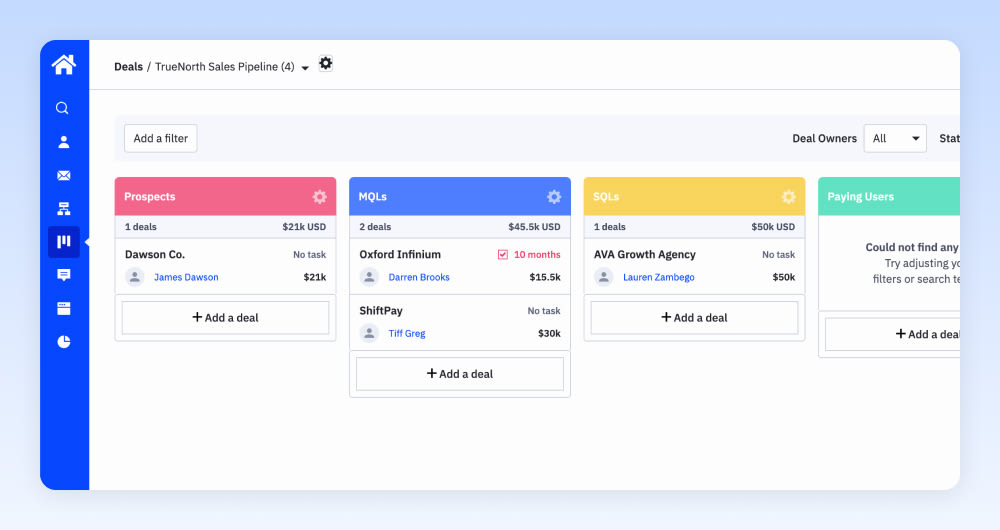
Task: Open contact James Dawson link
Action: [186, 277]
